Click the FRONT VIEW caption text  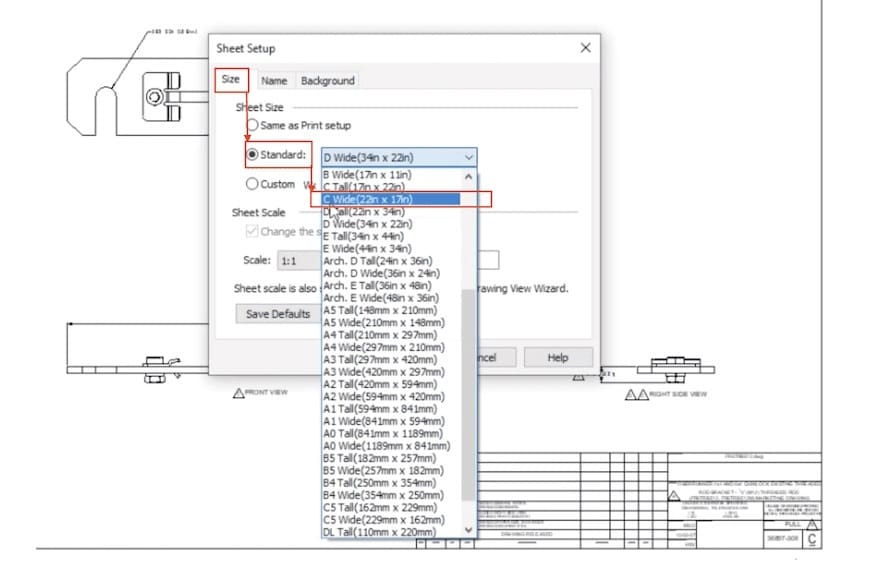267,392
